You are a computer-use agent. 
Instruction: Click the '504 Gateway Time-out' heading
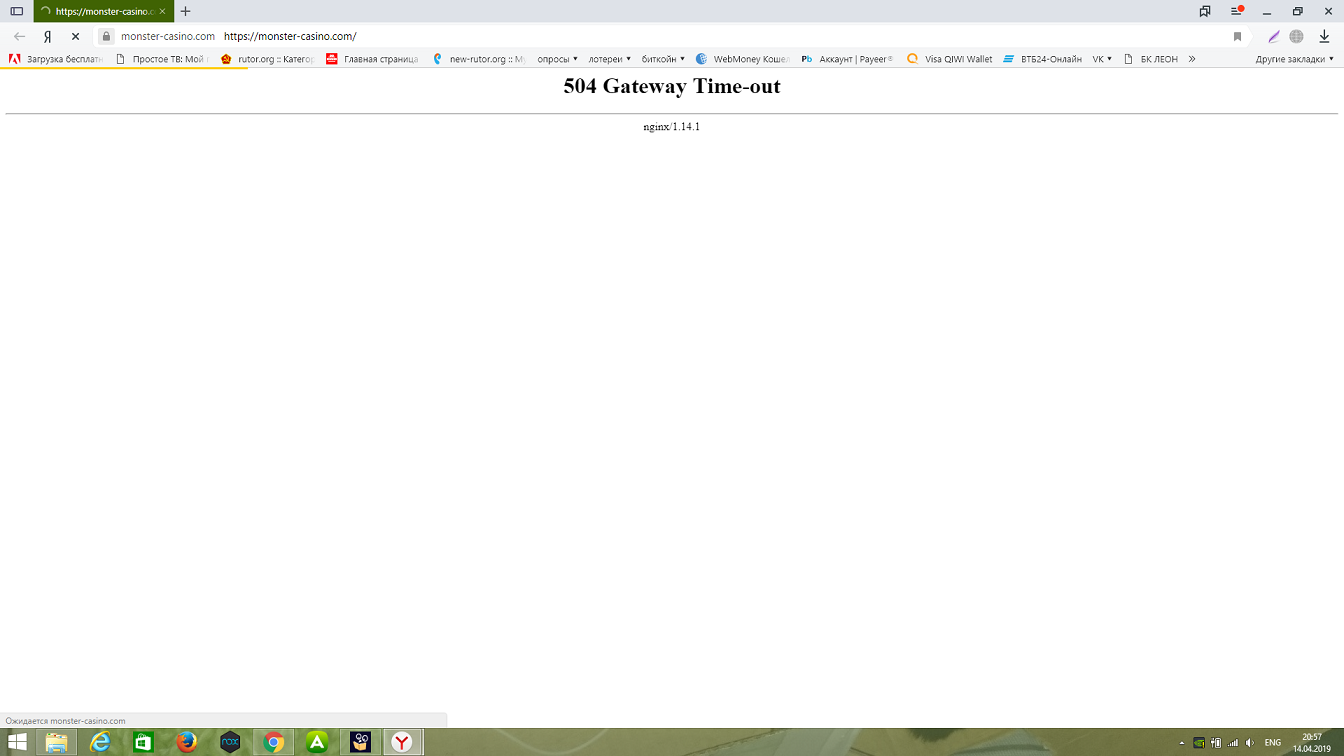point(672,86)
